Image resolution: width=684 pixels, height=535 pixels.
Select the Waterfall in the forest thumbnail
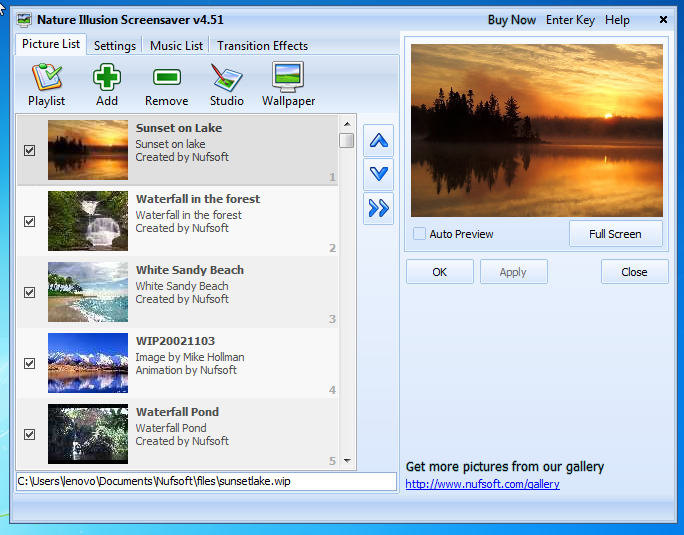(x=88, y=221)
